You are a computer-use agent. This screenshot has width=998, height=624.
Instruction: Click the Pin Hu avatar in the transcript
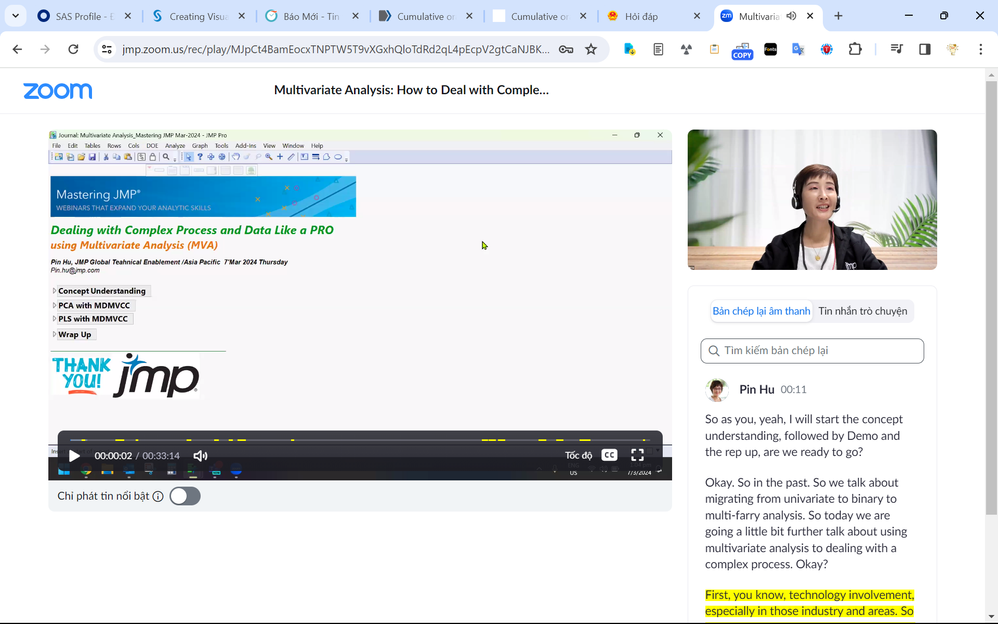[x=717, y=390]
